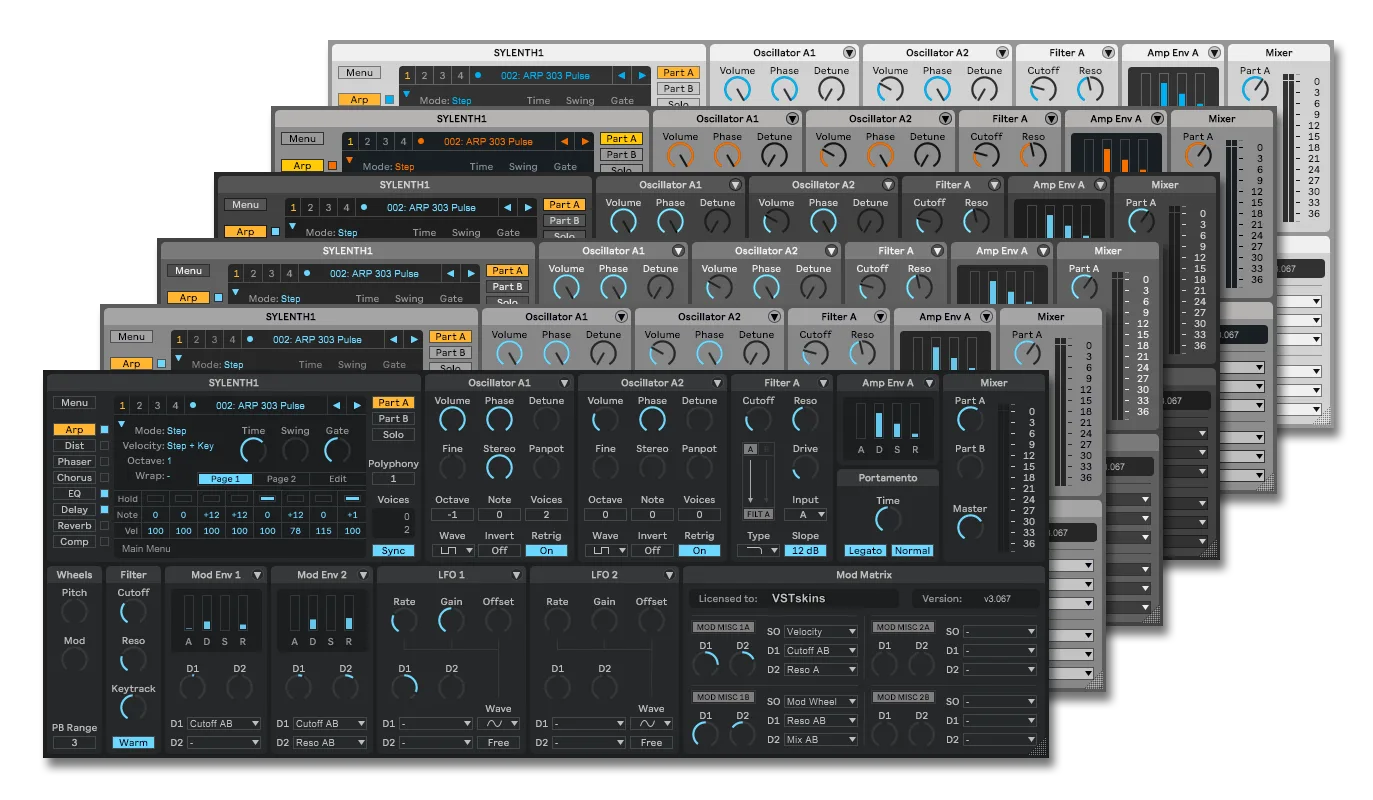Click the Wheels Pitch knob
Screen dimensions: 1373x800
(75, 612)
